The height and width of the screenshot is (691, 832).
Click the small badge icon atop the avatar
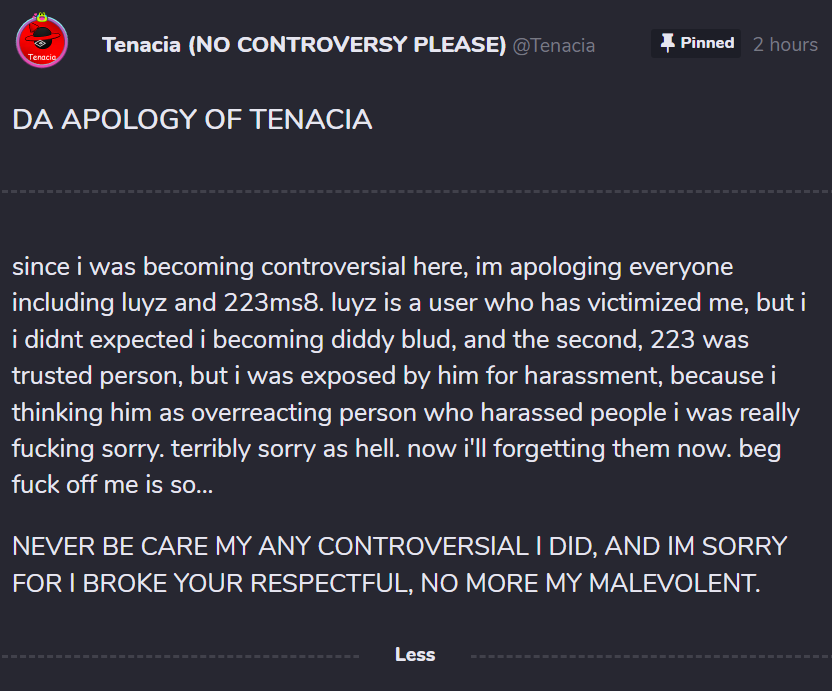(x=42, y=17)
